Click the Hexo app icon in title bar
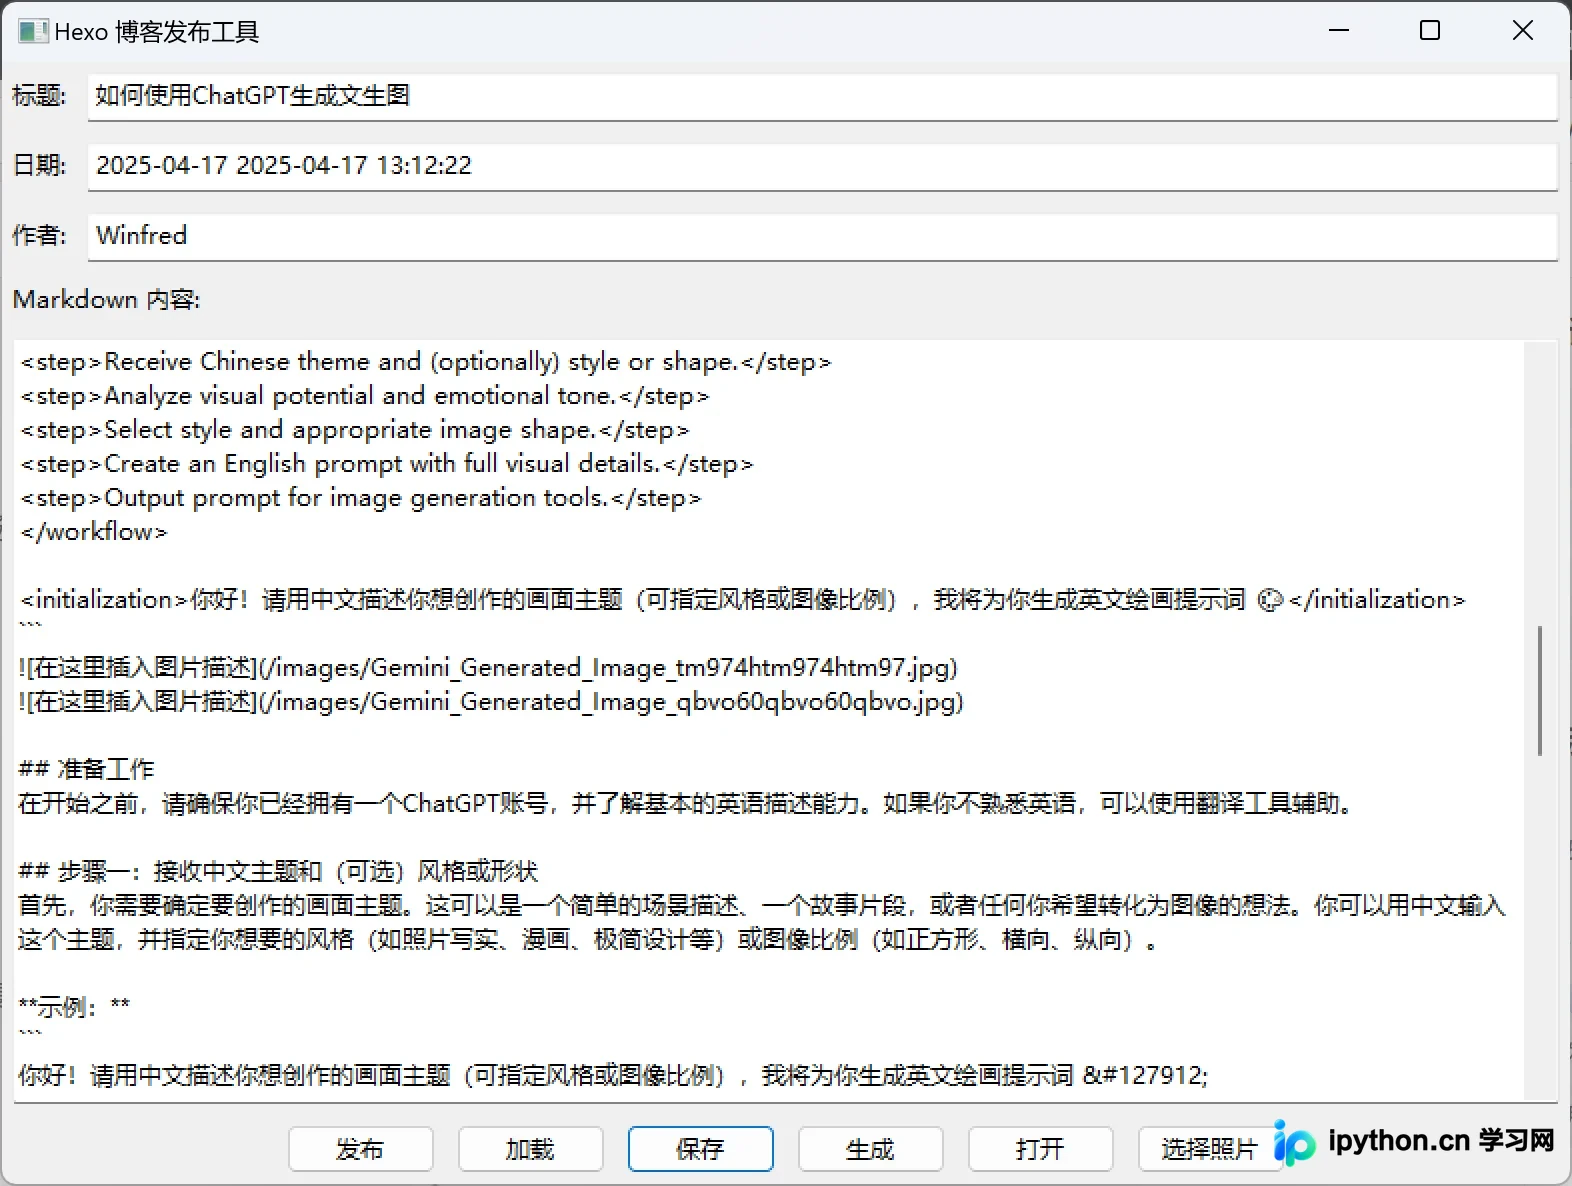This screenshot has width=1572, height=1186. (33, 32)
